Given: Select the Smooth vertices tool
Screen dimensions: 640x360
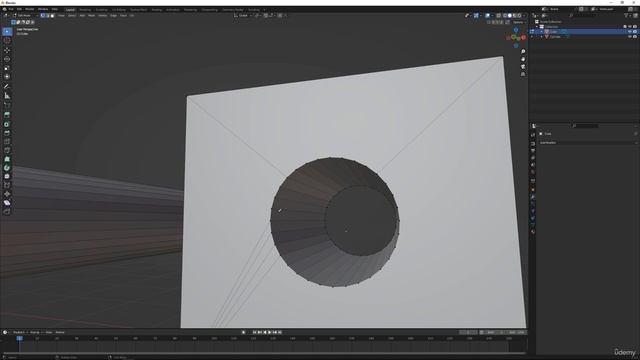Looking at the screenshot, I should pyautogui.click(x=7, y=176).
